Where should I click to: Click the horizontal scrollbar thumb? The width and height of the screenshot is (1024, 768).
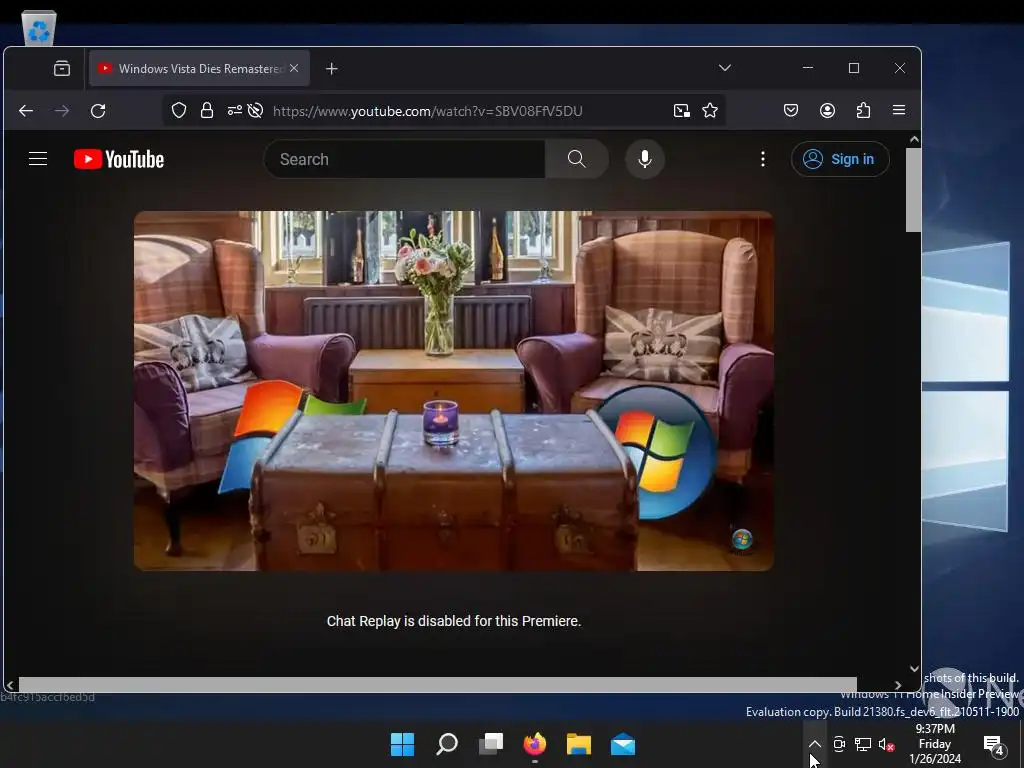tap(438, 684)
